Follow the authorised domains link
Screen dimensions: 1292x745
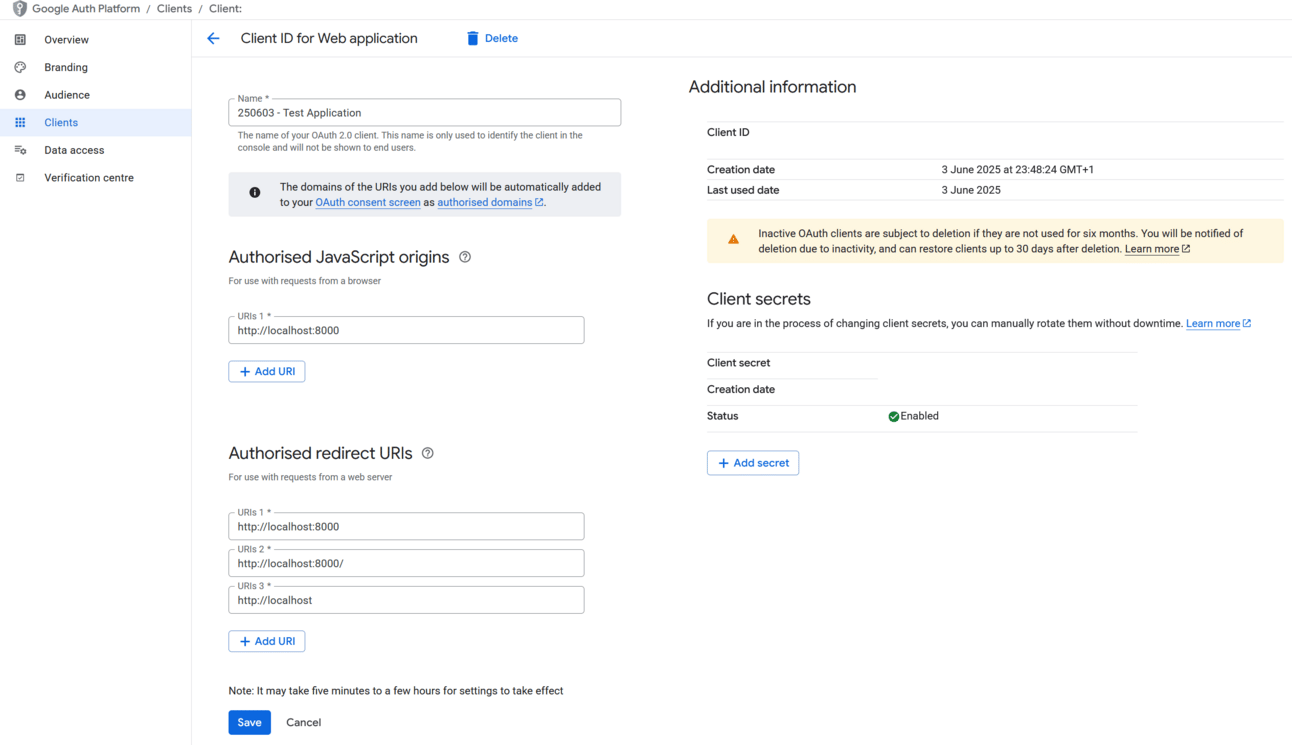(485, 202)
